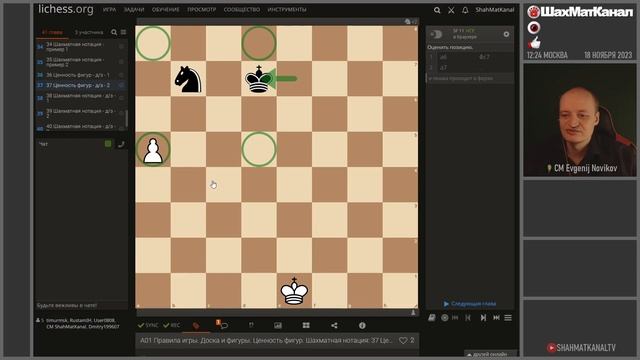Search chapters with the study panel magnifier
640x360 pixels.
coord(114,32)
